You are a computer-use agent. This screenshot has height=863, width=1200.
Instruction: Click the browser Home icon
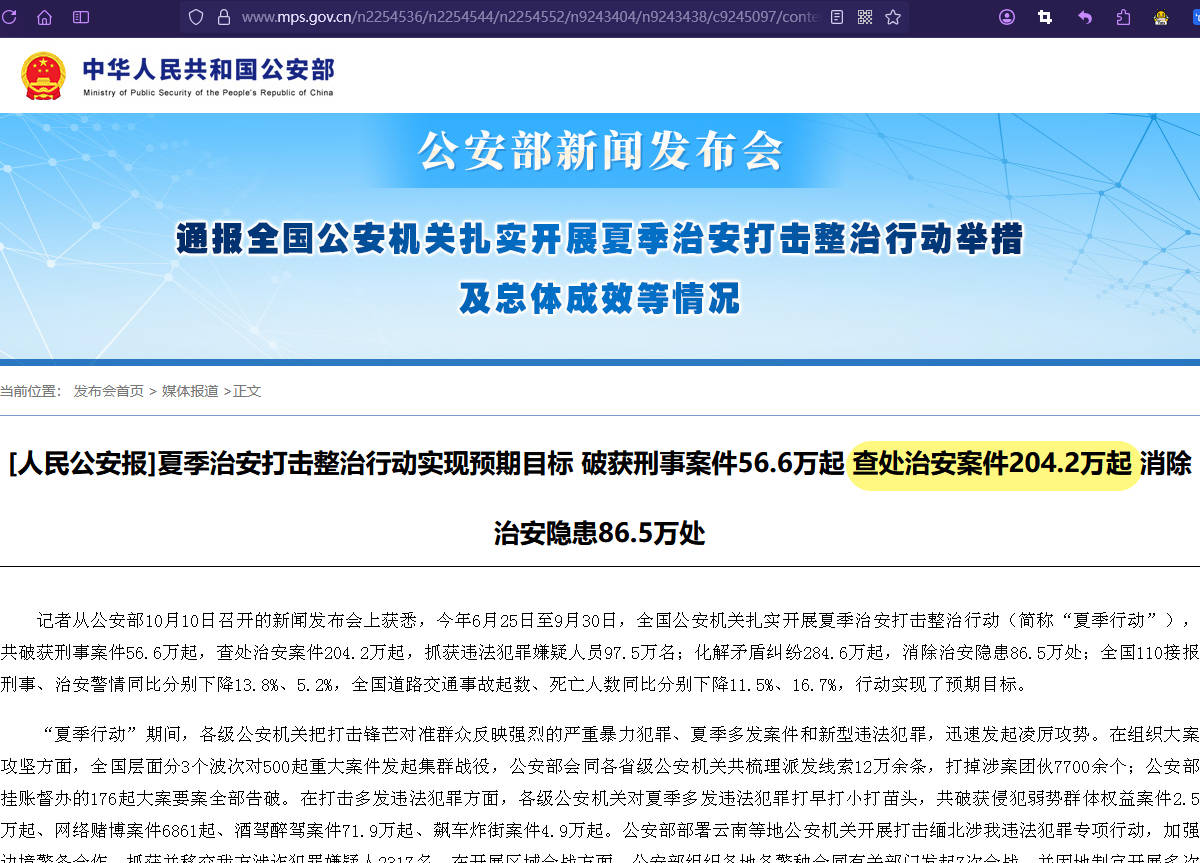pos(44,16)
